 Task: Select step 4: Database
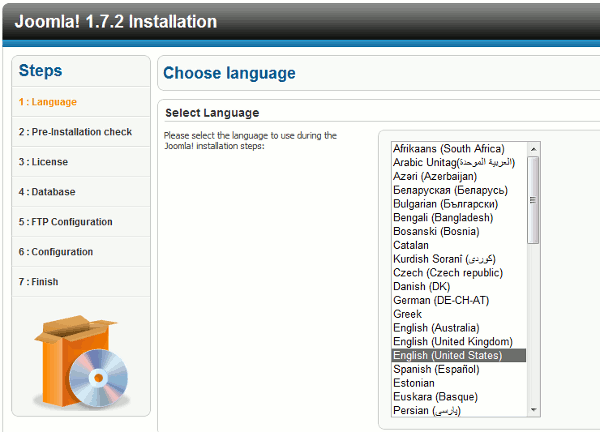[46, 192]
